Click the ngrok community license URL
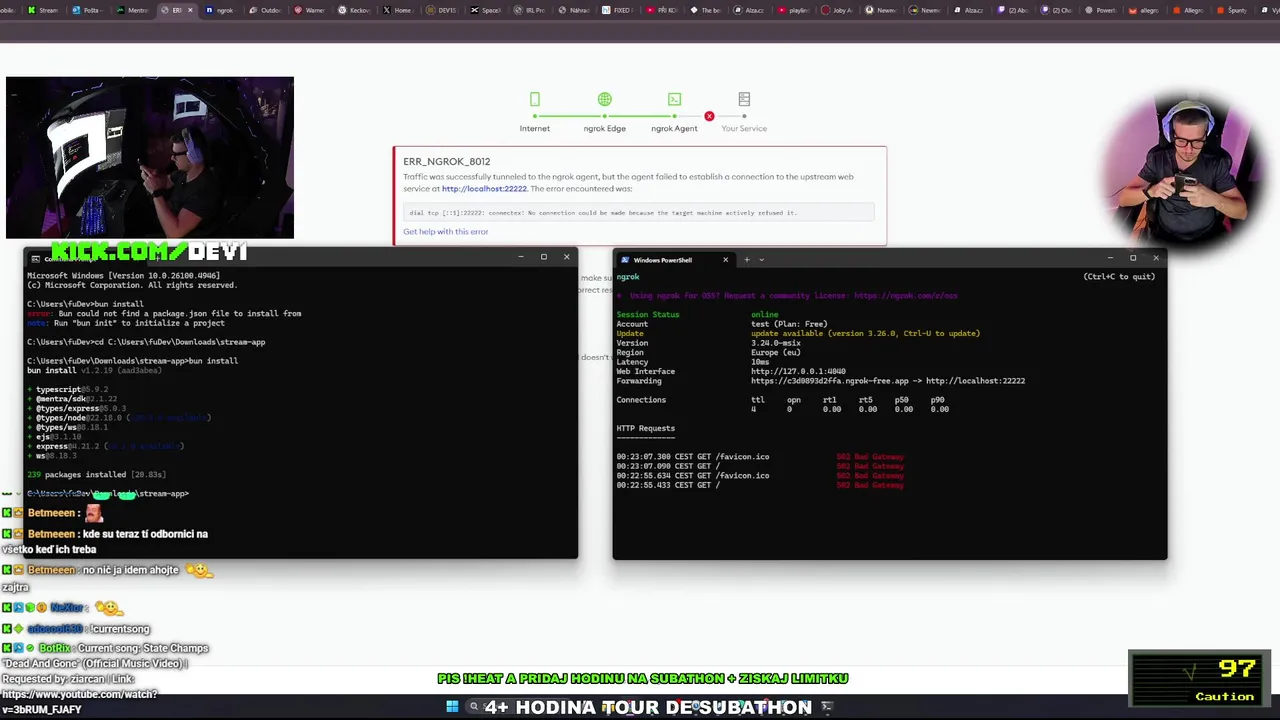Screen dimensions: 1280x720 tap(906, 296)
